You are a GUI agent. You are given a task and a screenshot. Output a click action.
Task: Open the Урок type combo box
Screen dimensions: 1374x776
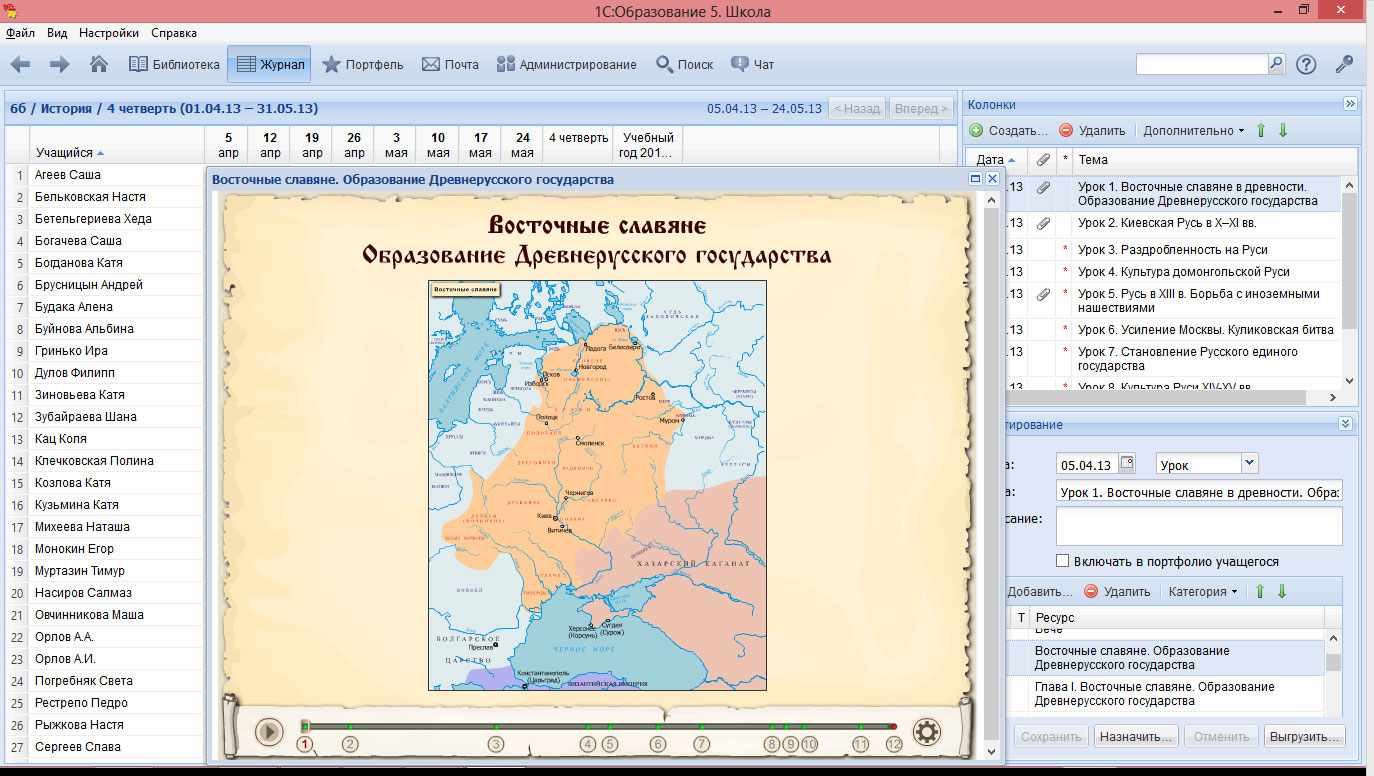1207,464
